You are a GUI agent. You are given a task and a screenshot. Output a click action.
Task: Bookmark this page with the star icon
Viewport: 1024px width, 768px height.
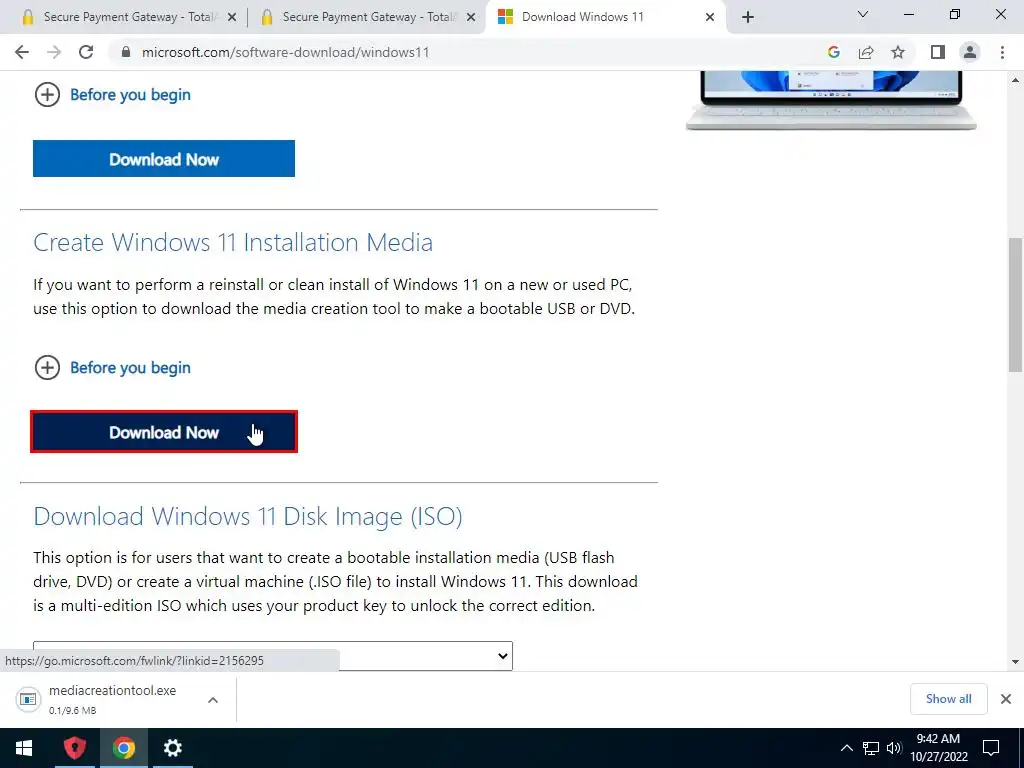pos(898,52)
